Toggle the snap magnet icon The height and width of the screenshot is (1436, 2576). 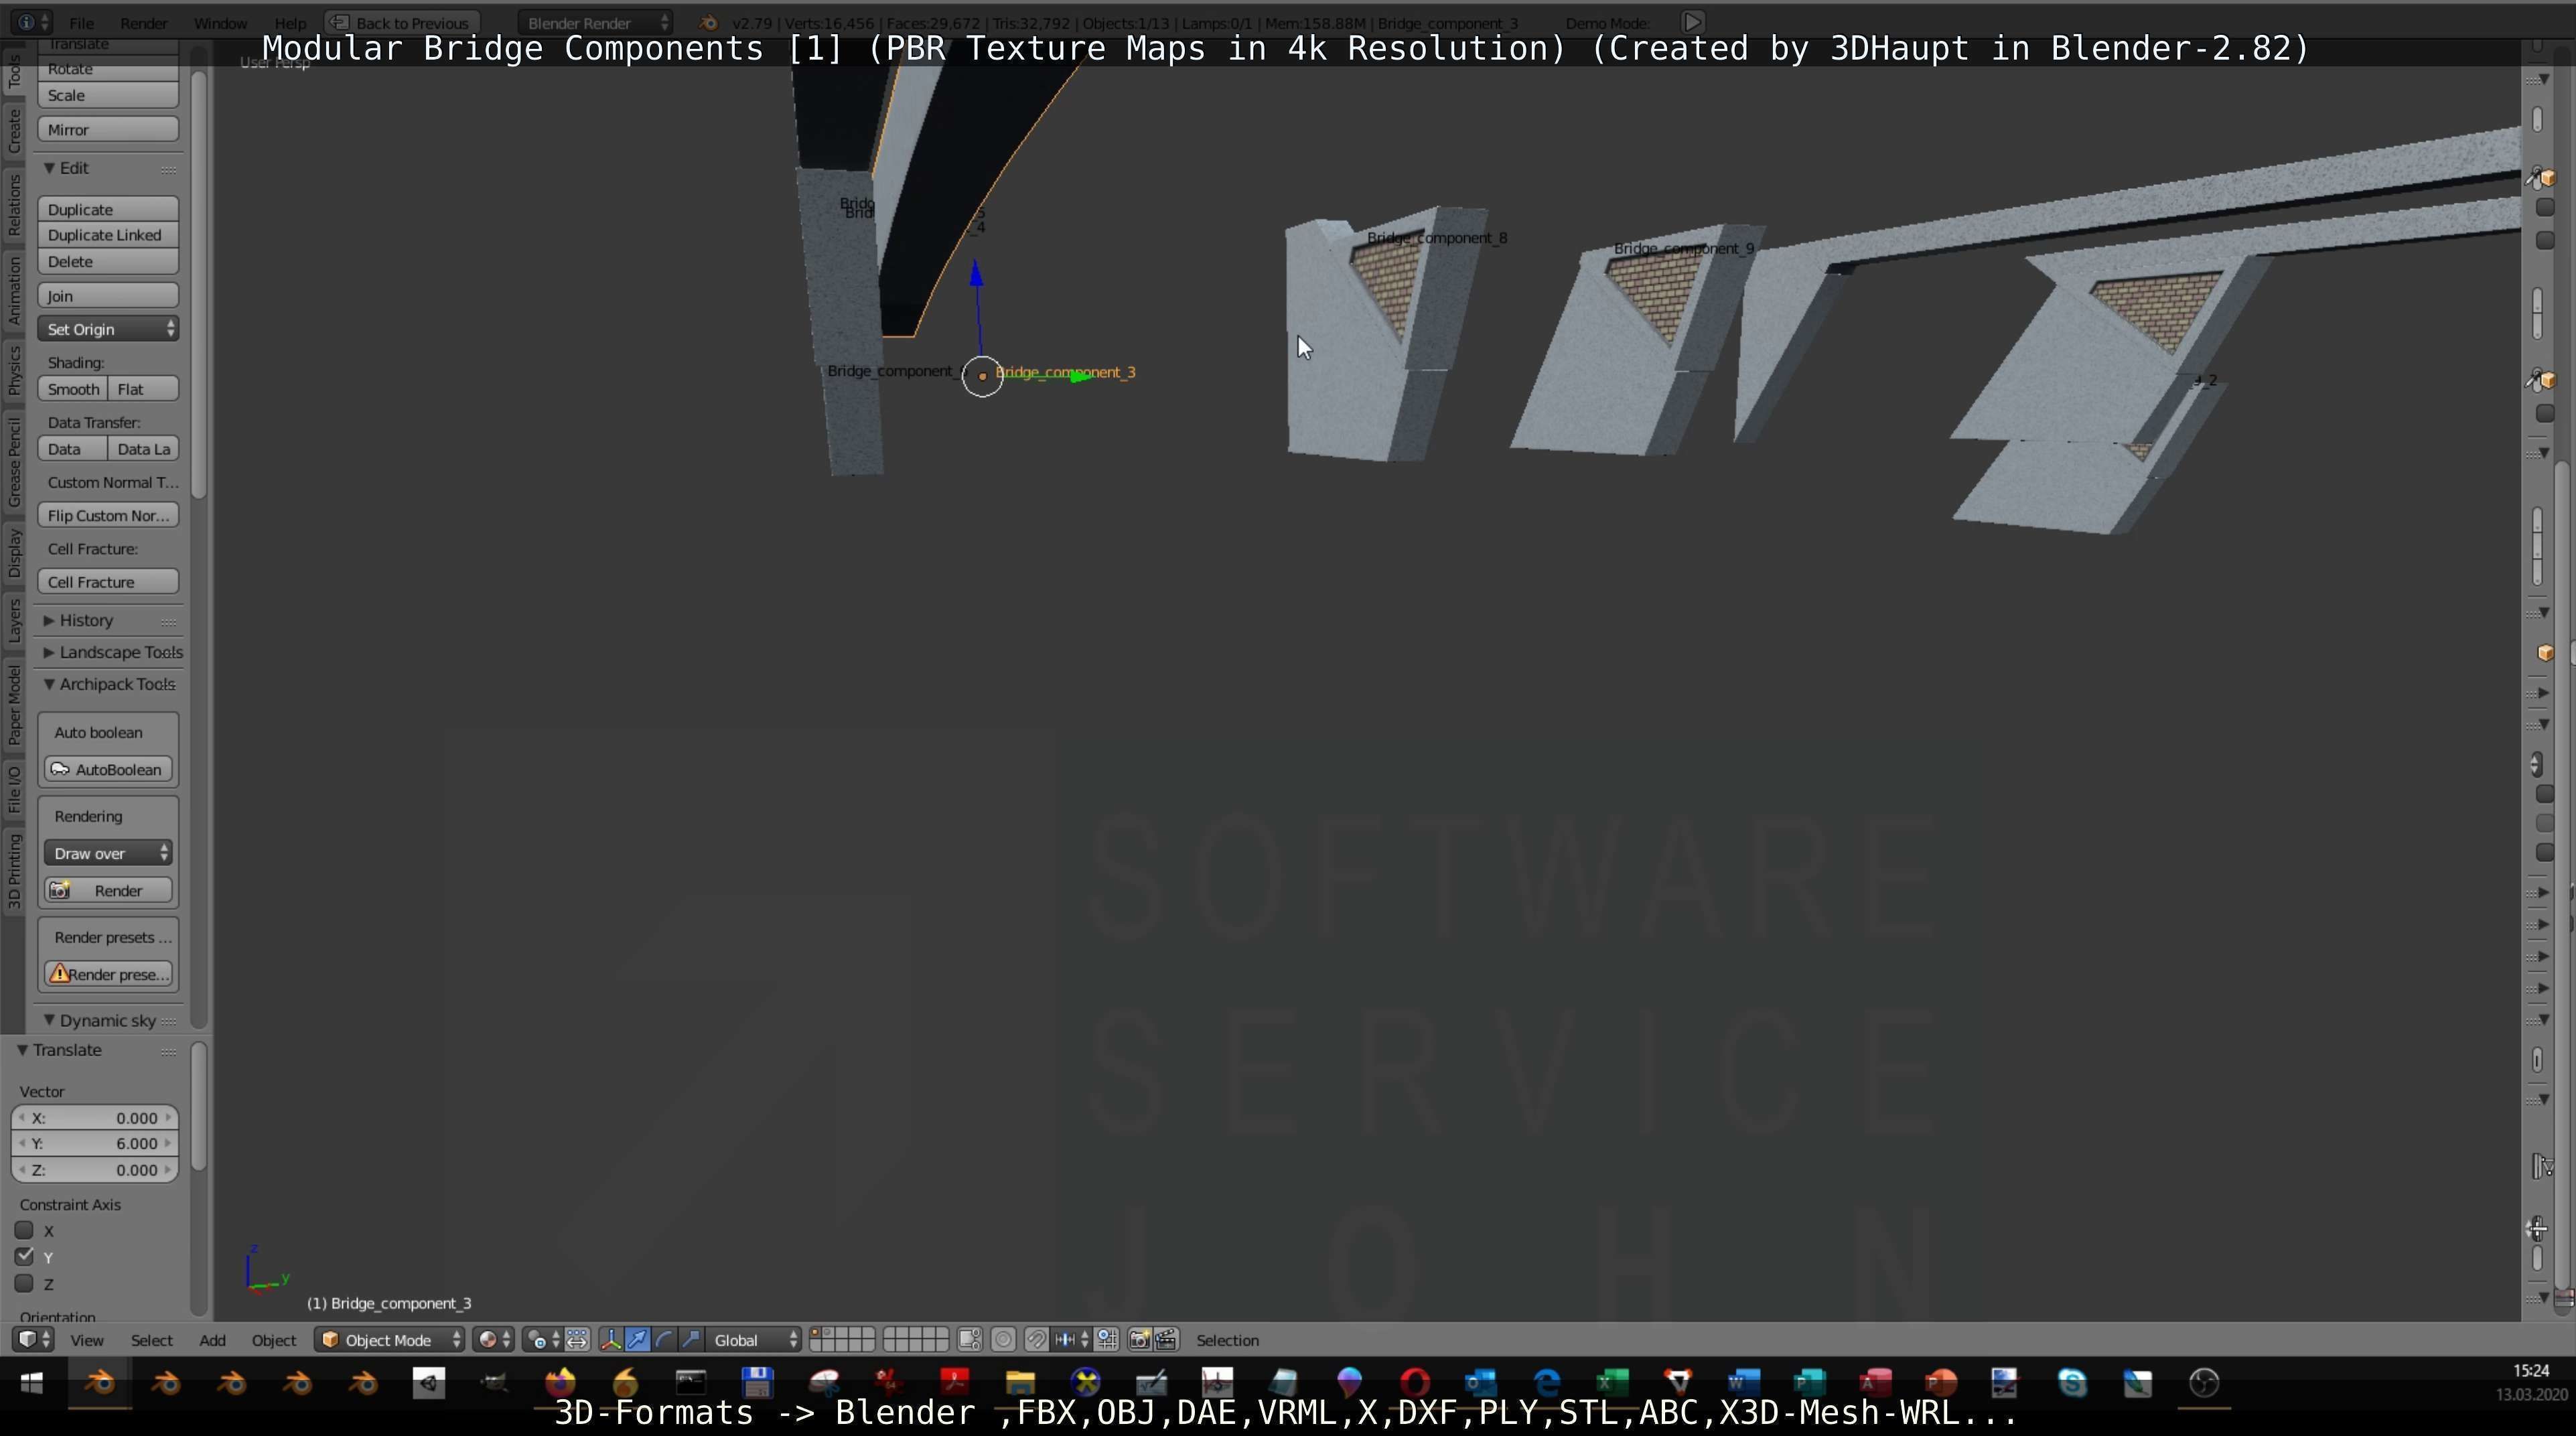point(1037,1340)
